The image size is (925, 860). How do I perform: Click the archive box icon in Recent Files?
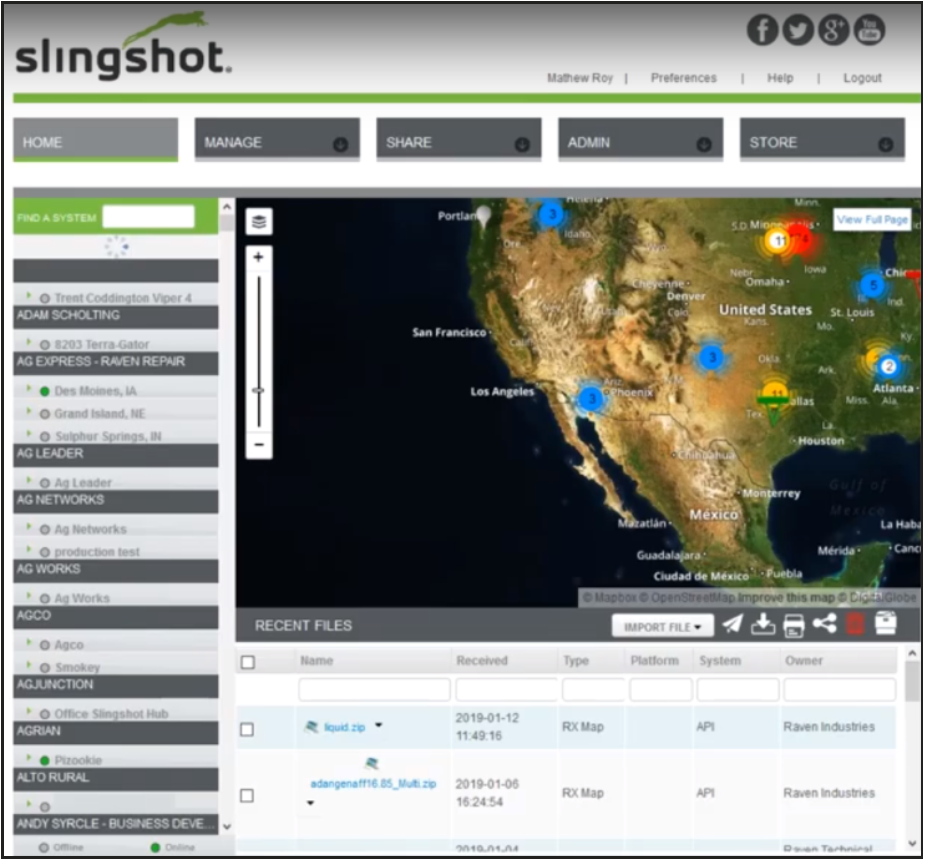pos(885,623)
